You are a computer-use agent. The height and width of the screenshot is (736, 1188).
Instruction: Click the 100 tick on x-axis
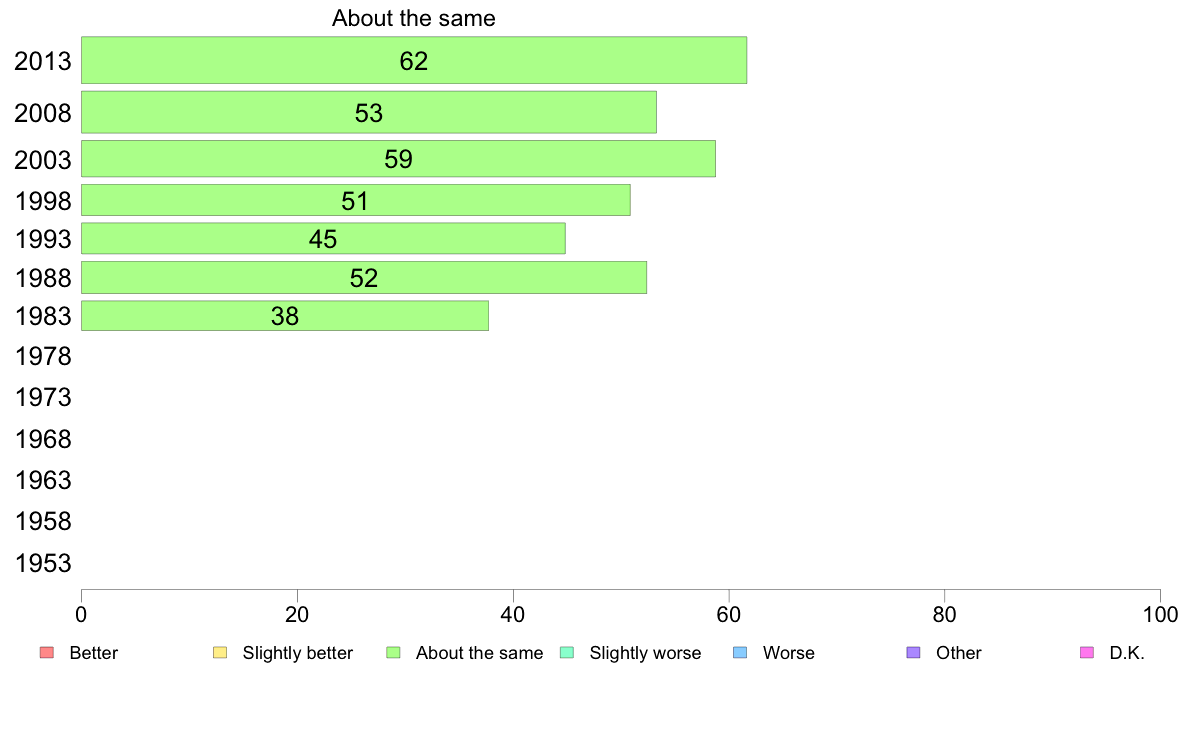pos(1160,615)
